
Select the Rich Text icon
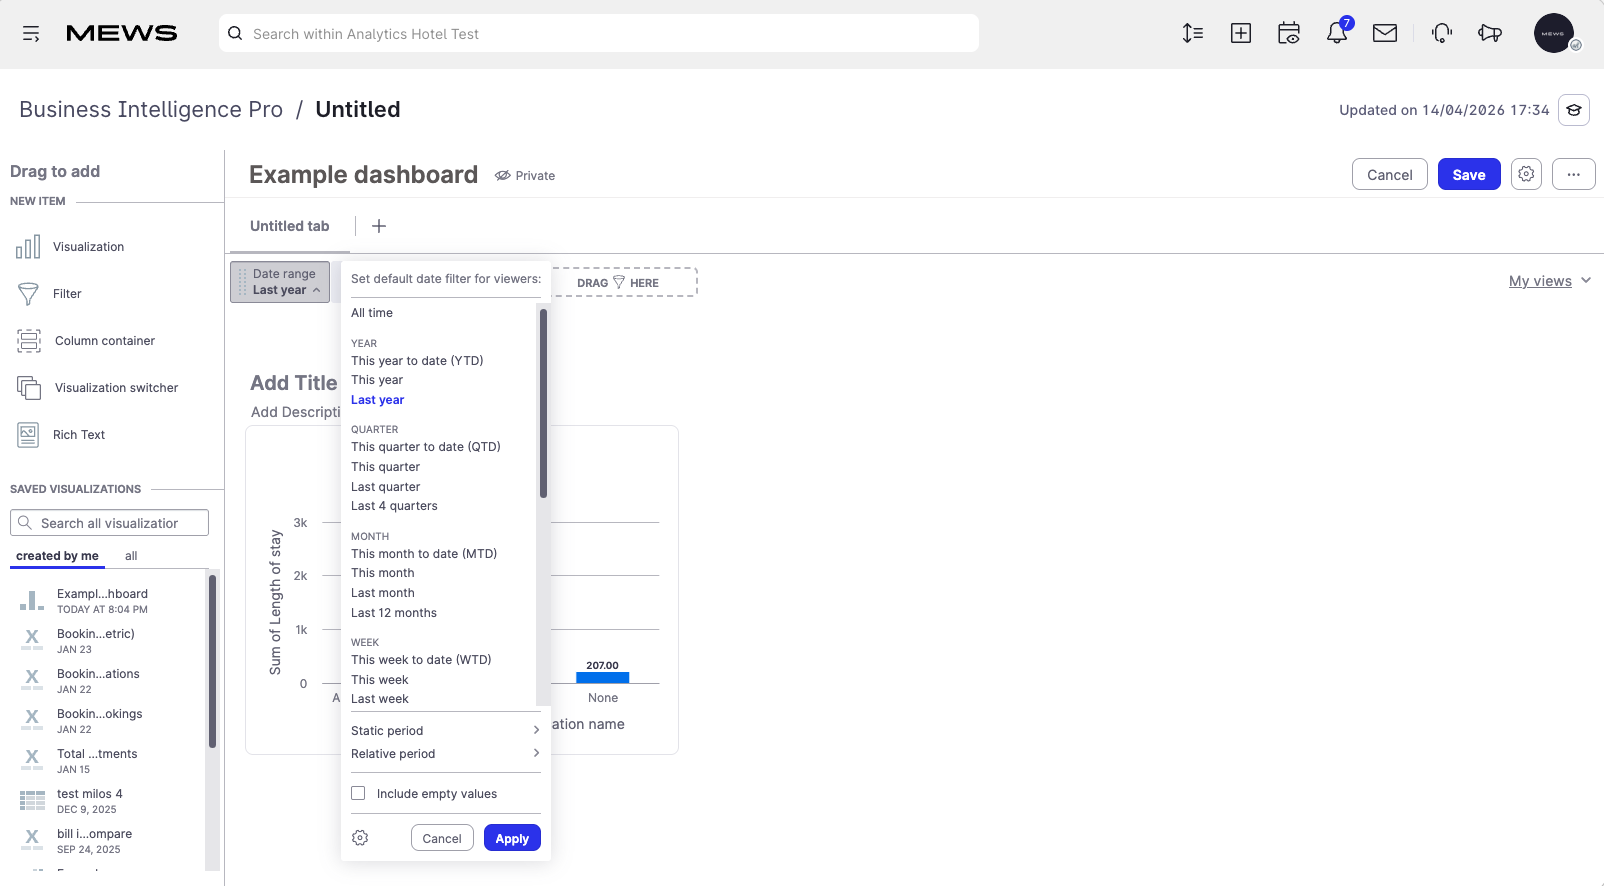tap(28, 435)
